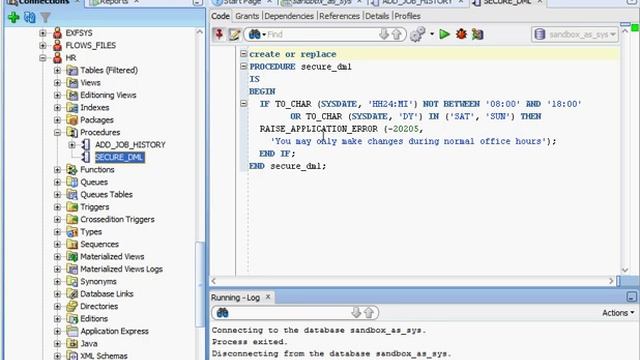Viewport: 640px width, 360px height.
Task: Click the log panel search field
Action: pyautogui.click(x=289, y=313)
